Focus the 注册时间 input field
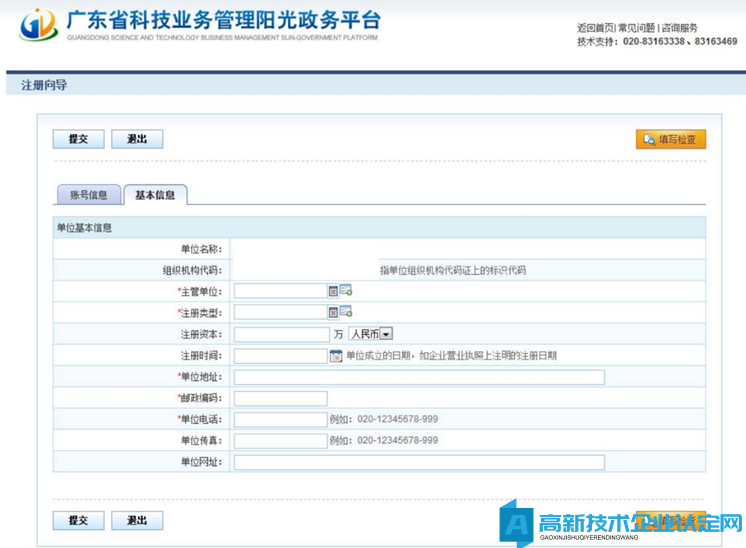 pyautogui.click(x=280, y=355)
